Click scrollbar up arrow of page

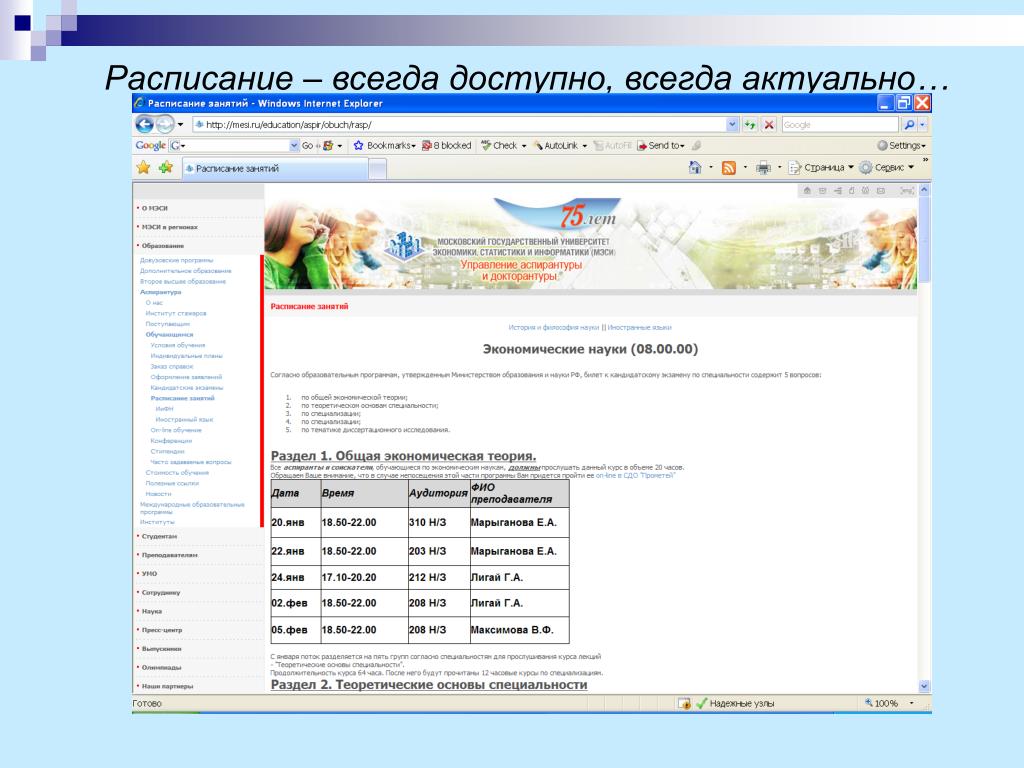[x=924, y=190]
